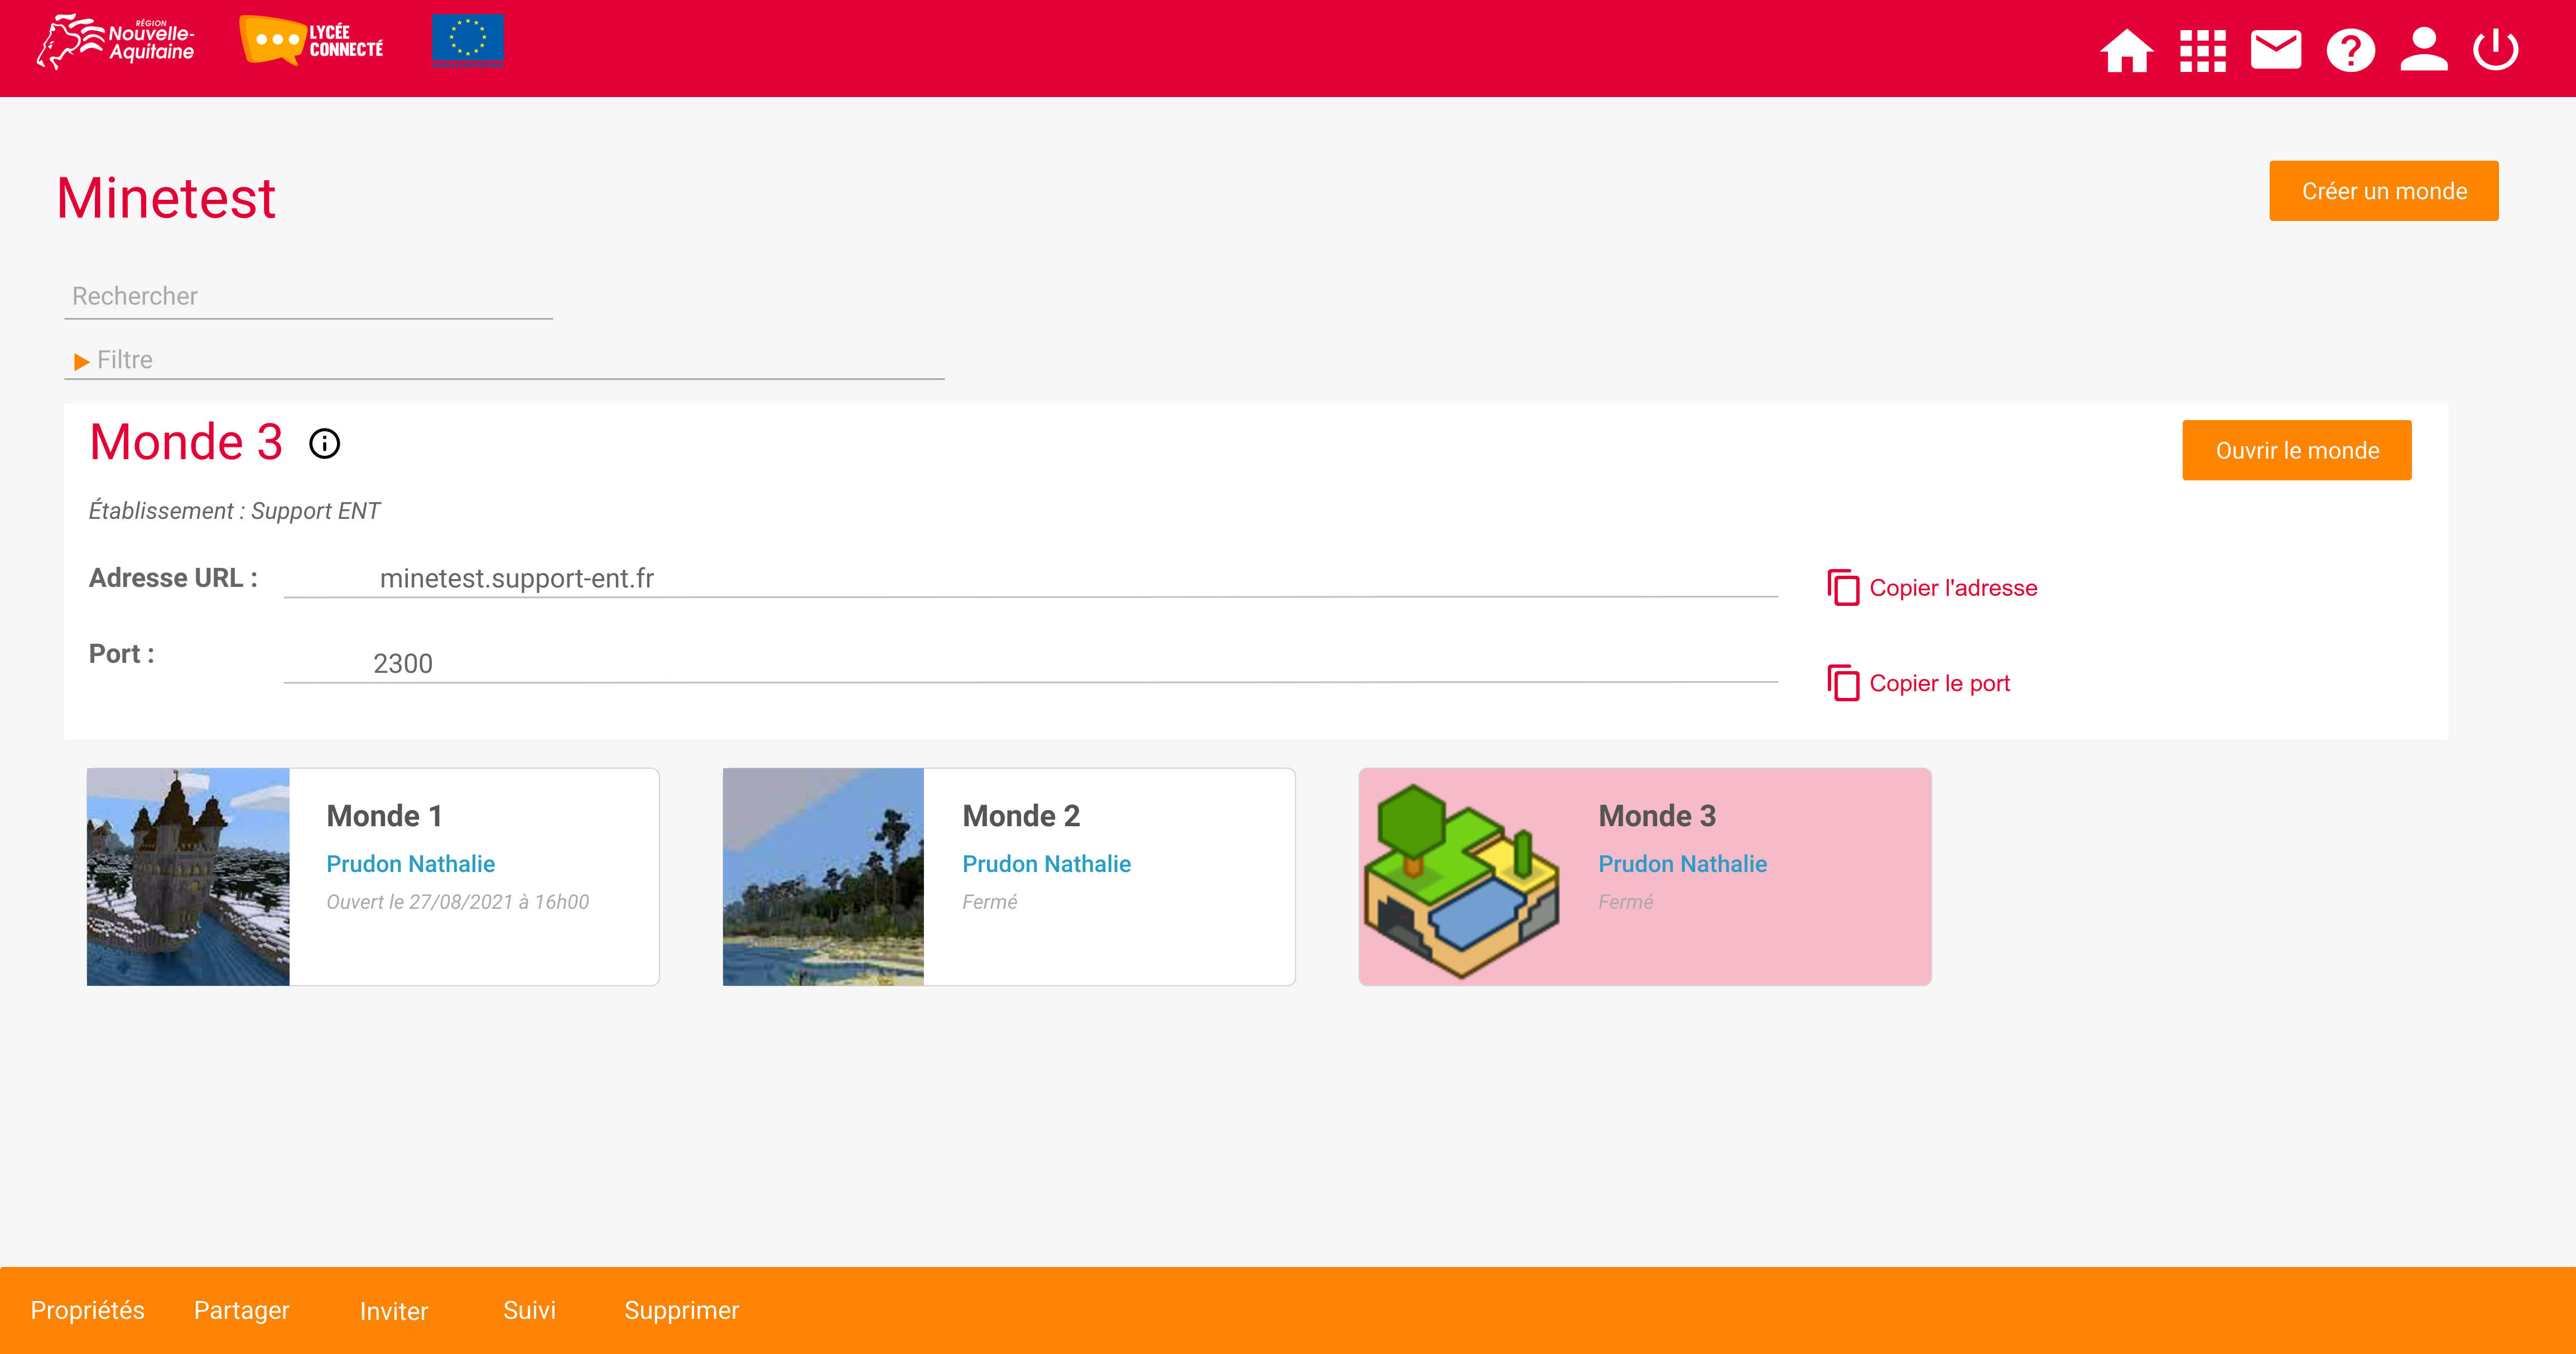The height and width of the screenshot is (1354, 2576).
Task: Open the mail envelope icon
Action: [x=2275, y=50]
